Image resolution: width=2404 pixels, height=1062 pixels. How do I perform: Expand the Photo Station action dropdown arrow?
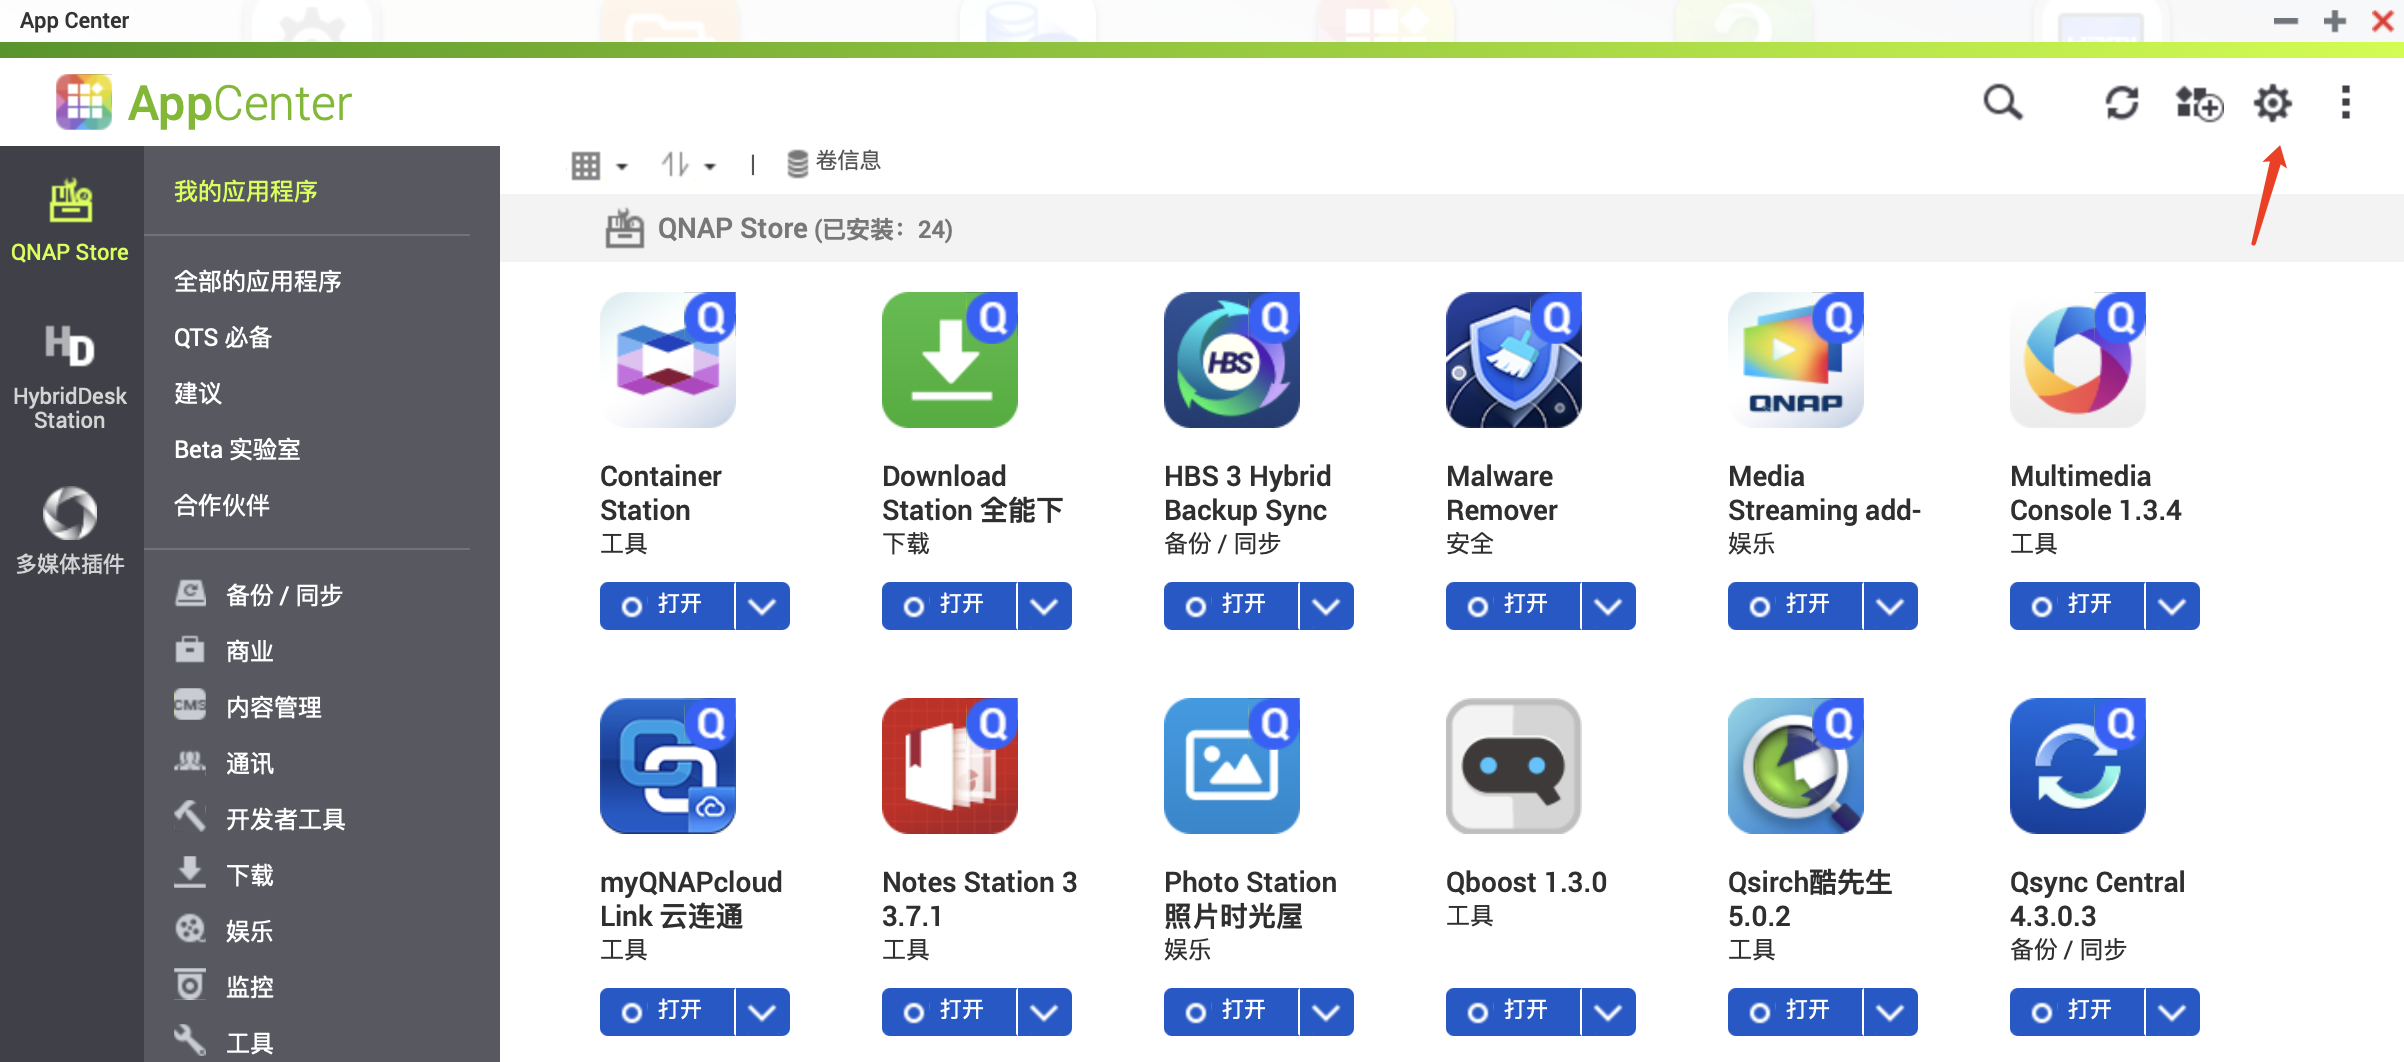pos(1326,1012)
